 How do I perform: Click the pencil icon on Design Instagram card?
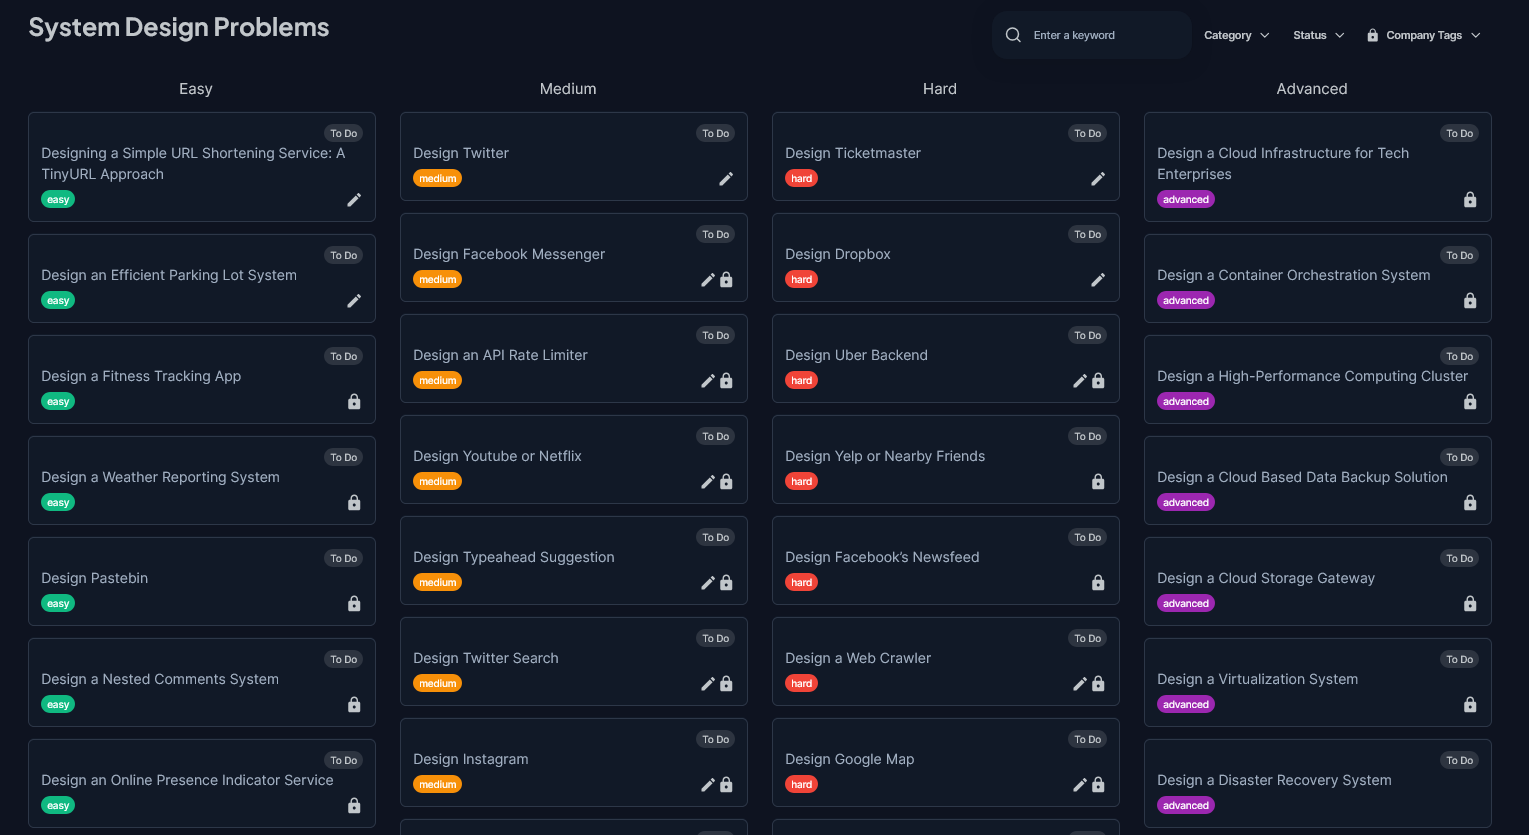tap(708, 785)
